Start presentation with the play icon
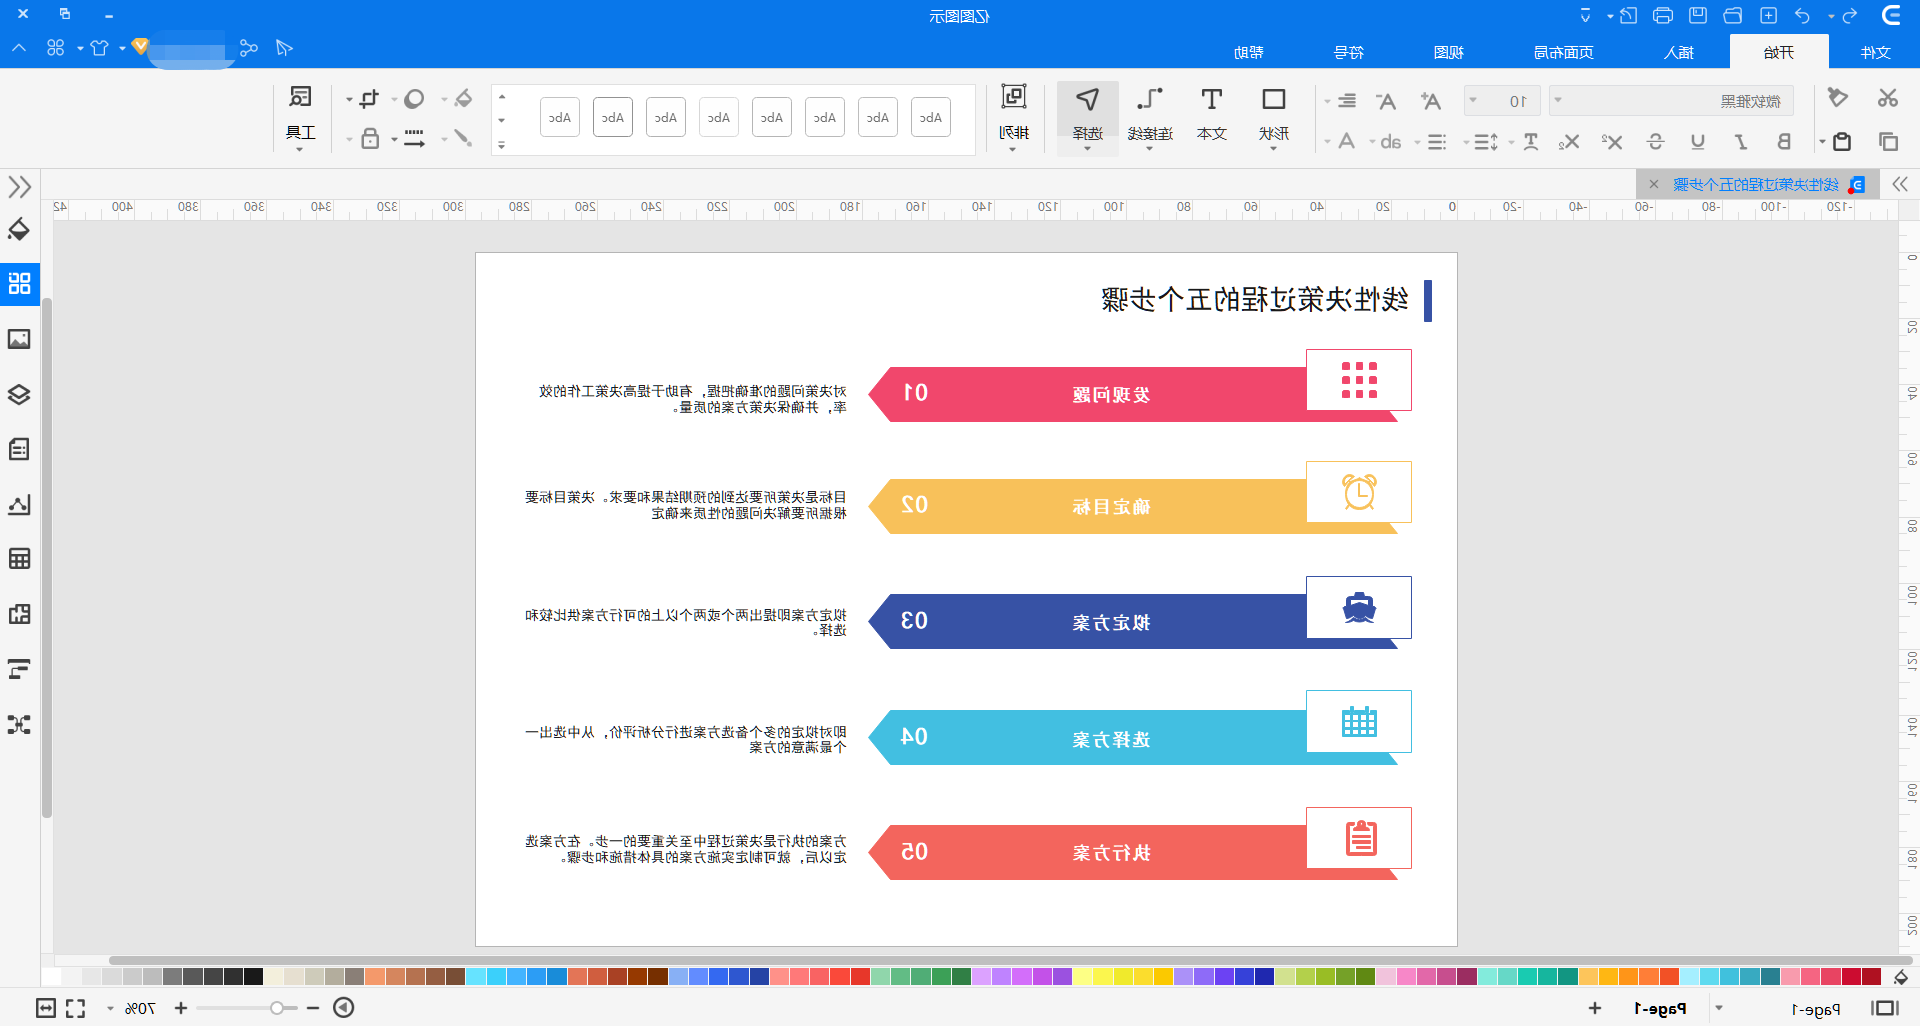1920x1026 pixels. click(x=343, y=1007)
